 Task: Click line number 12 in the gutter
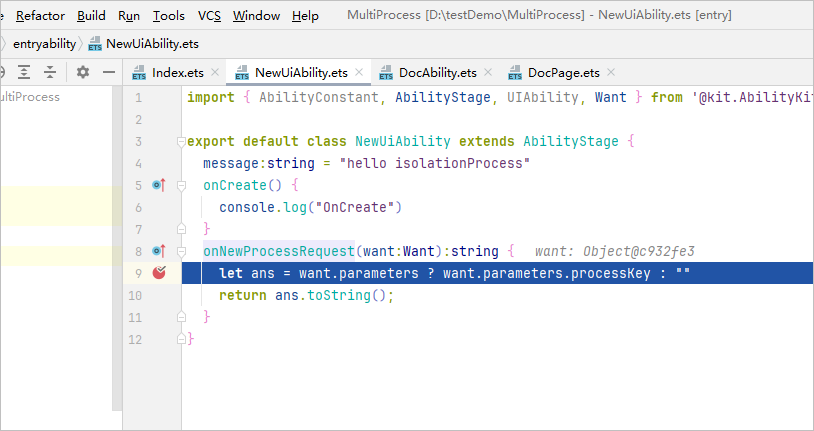coord(135,339)
